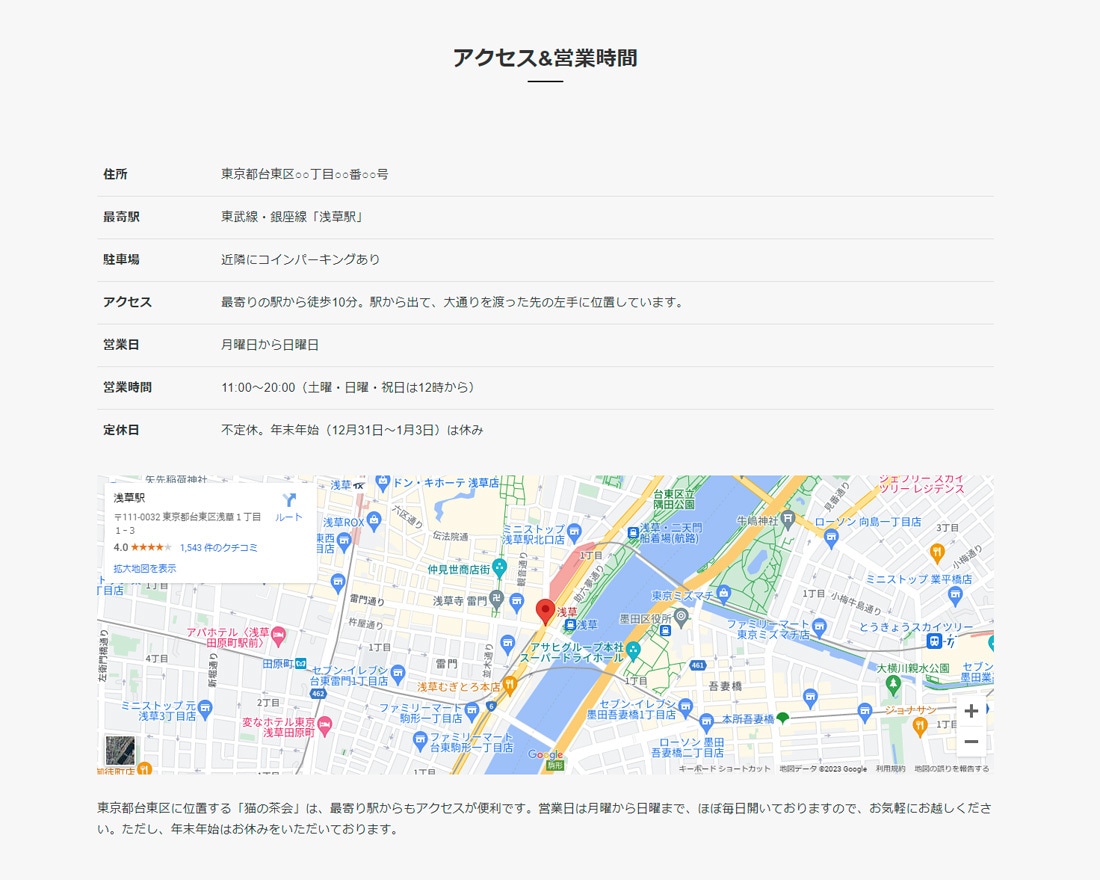This screenshot has height=880, width=1100.
Task: Click the Tokyo Mizumachi shopping marker
Action: (x=723, y=595)
